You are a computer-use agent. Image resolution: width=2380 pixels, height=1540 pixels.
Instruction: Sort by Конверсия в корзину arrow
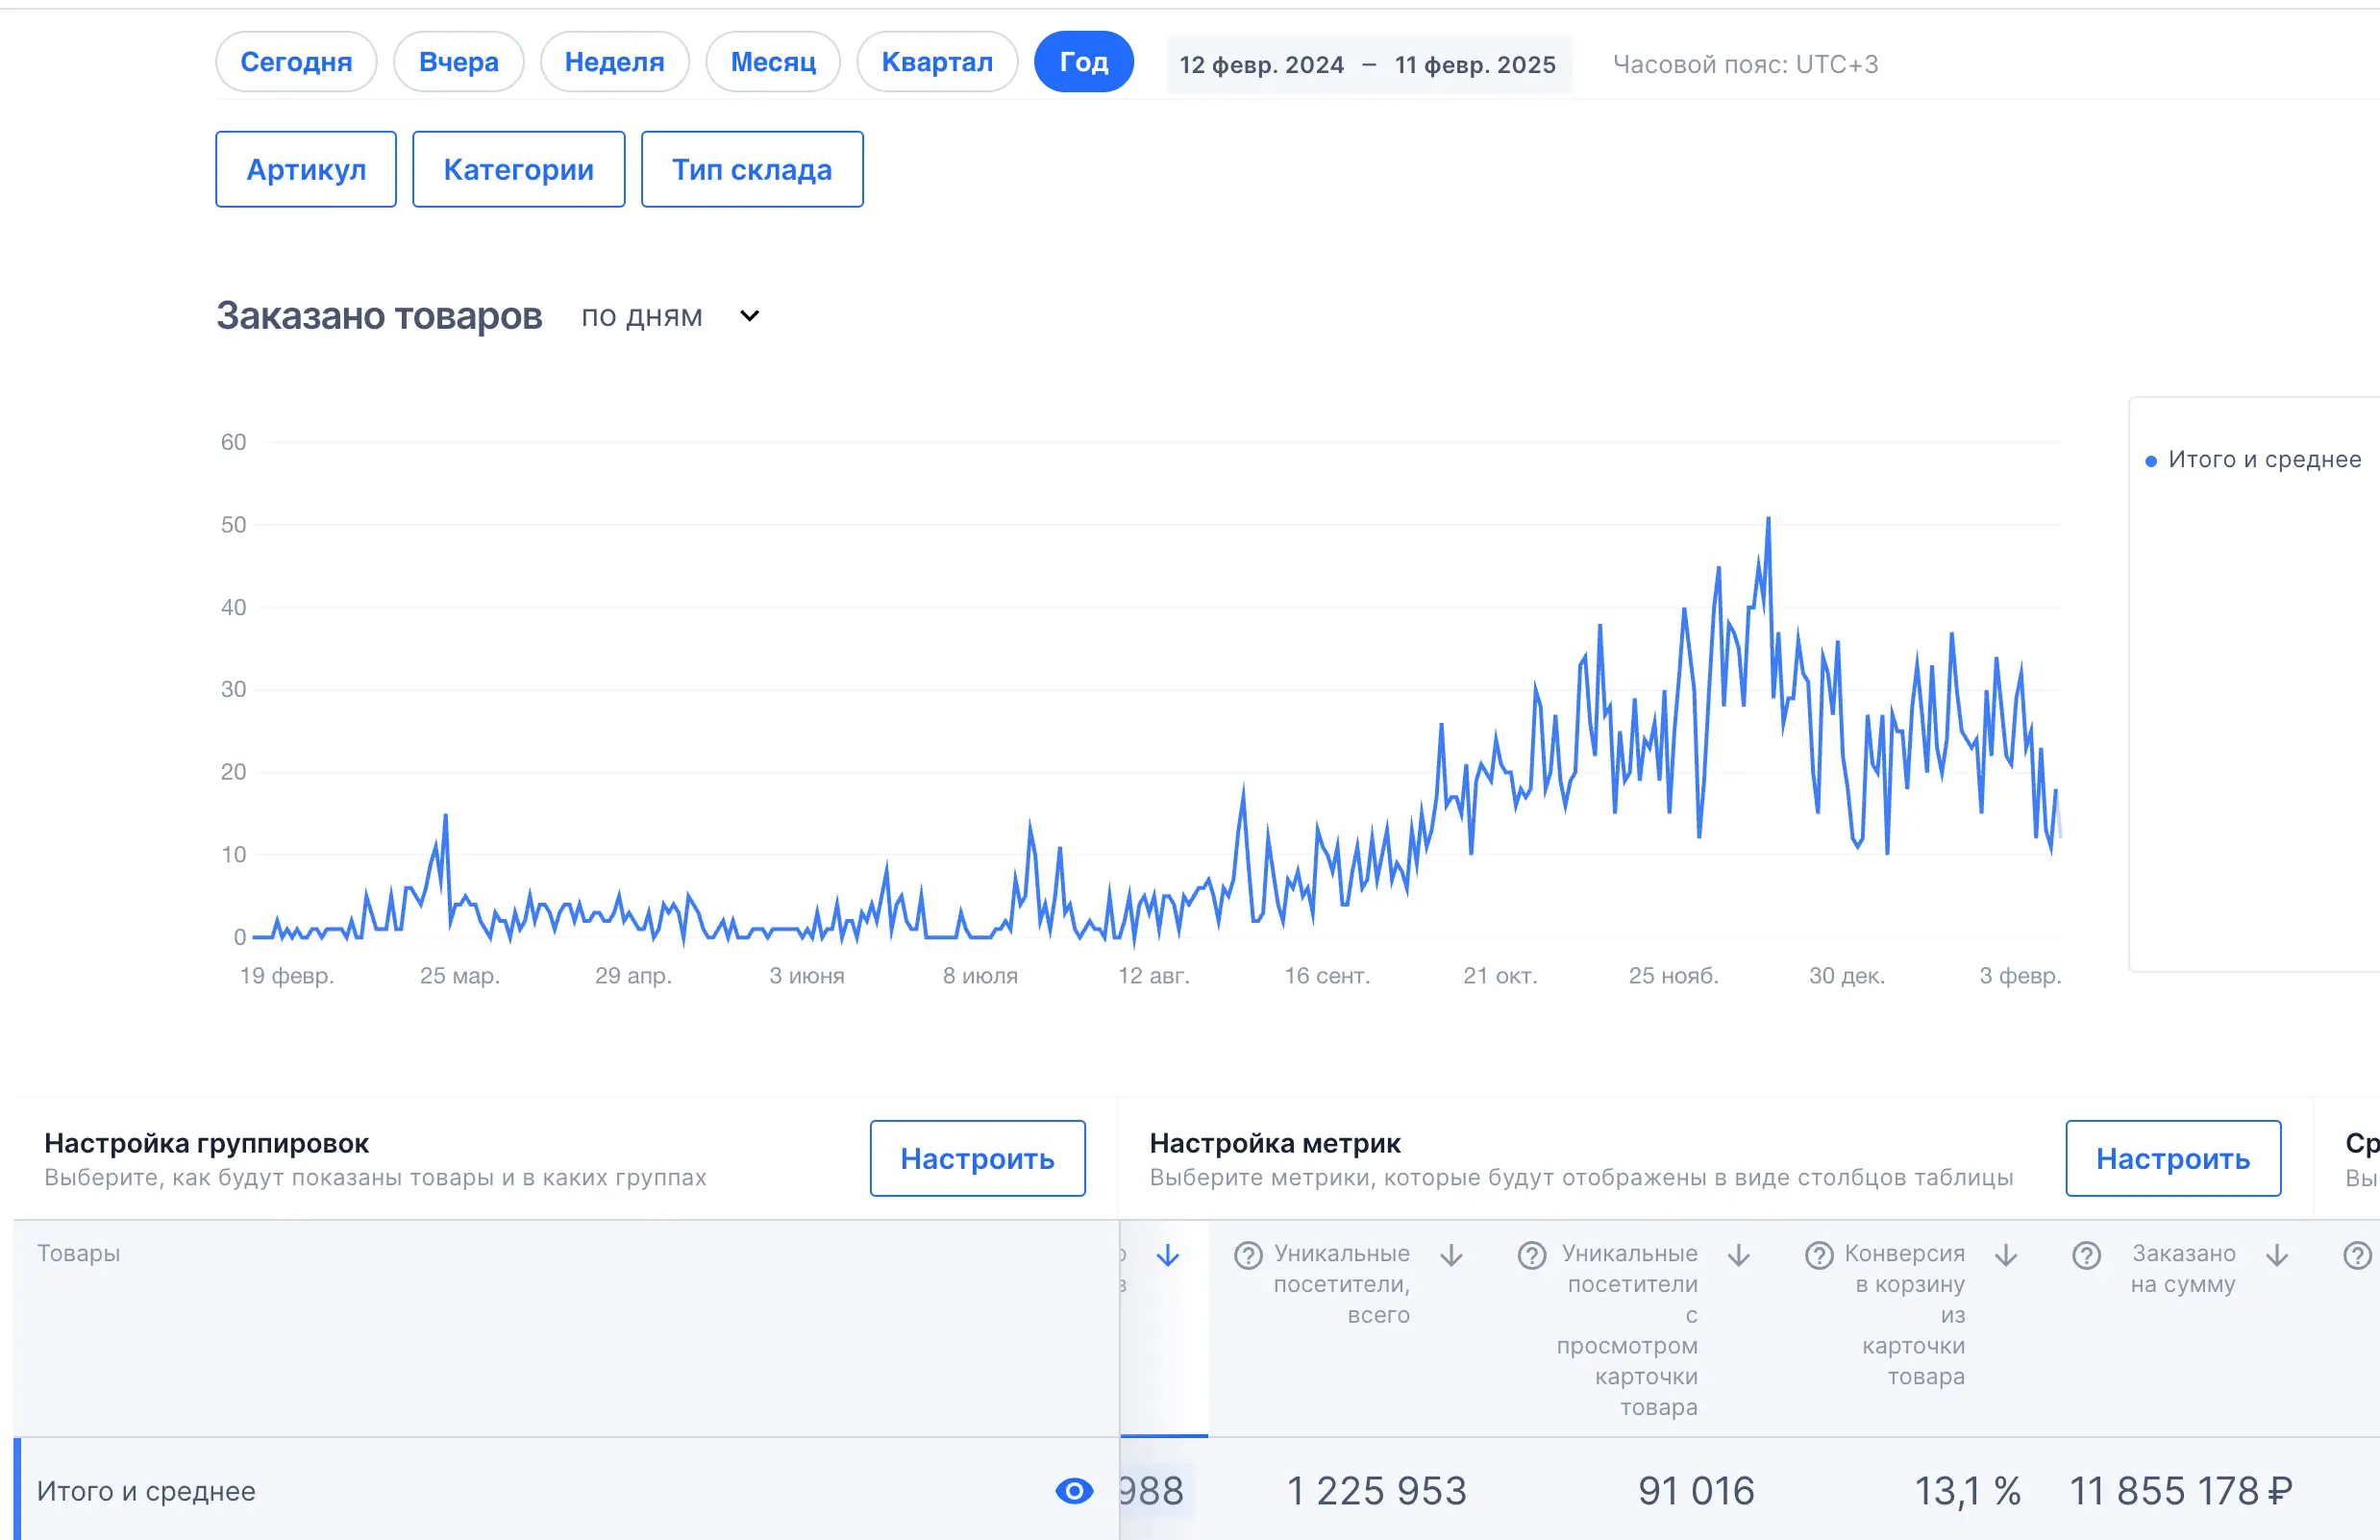[2005, 1255]
